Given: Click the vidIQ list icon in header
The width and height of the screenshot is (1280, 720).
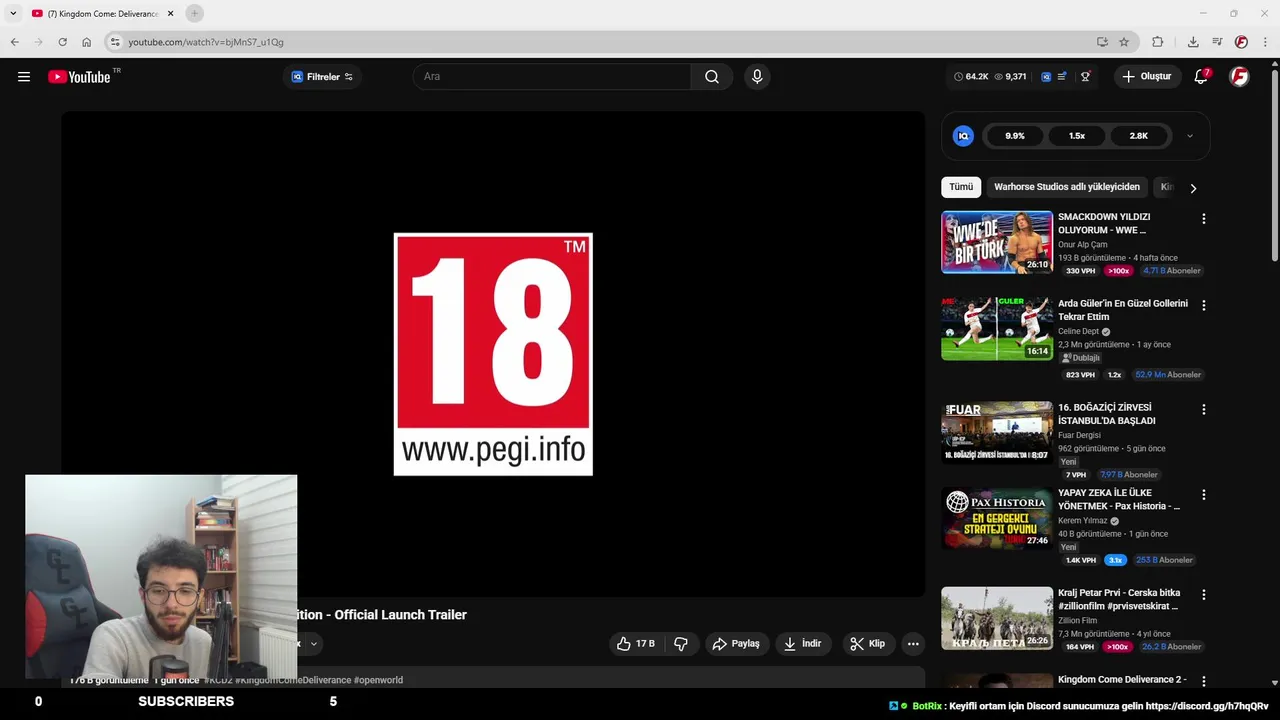Looking at the screenshot, I should click(x=1062, y=77).
